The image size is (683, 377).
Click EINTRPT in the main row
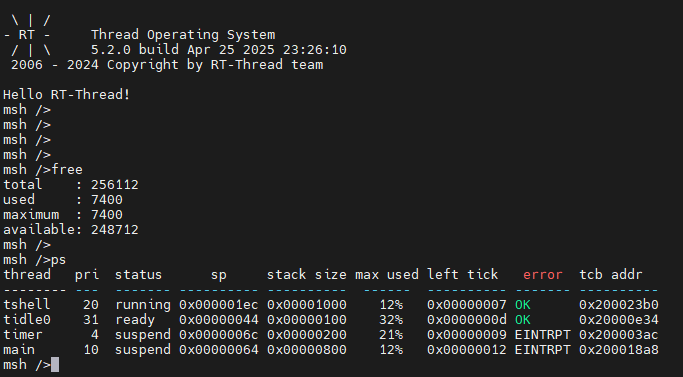(x=543, y=350)
